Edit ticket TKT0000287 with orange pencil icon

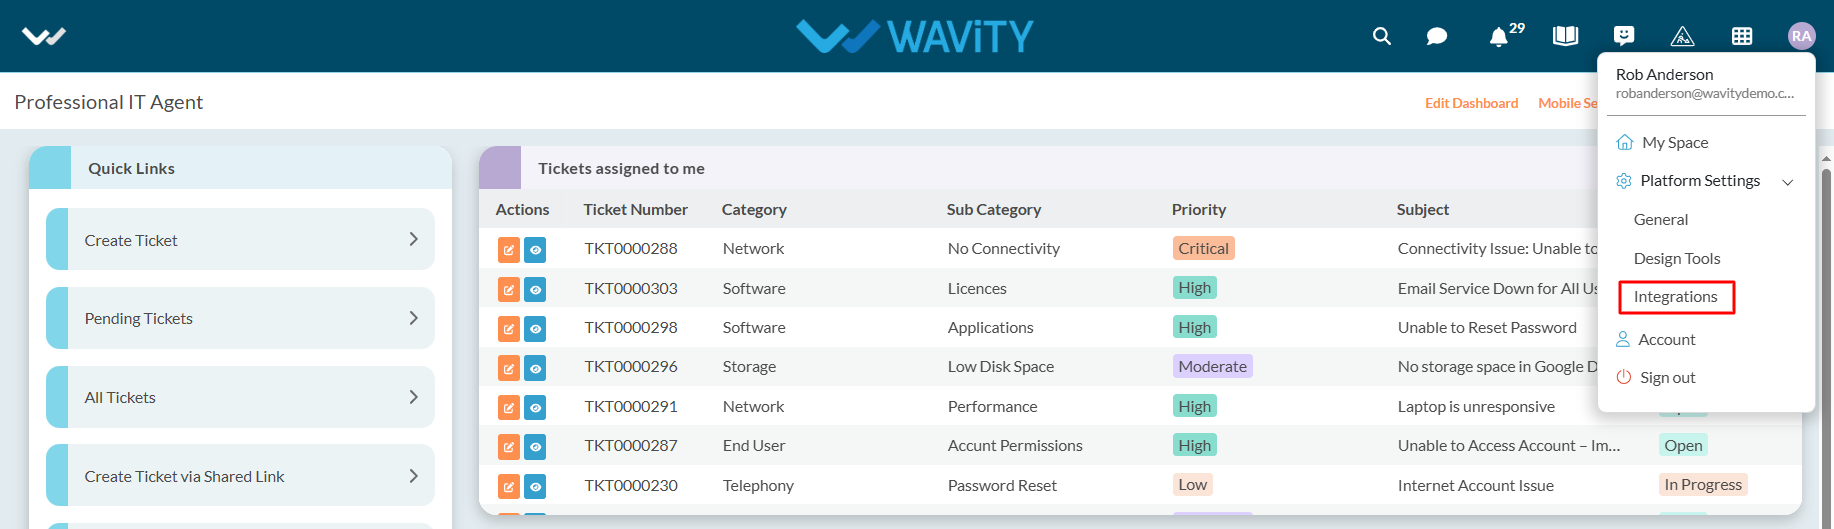pyautogui.click(x=508, y=446)
